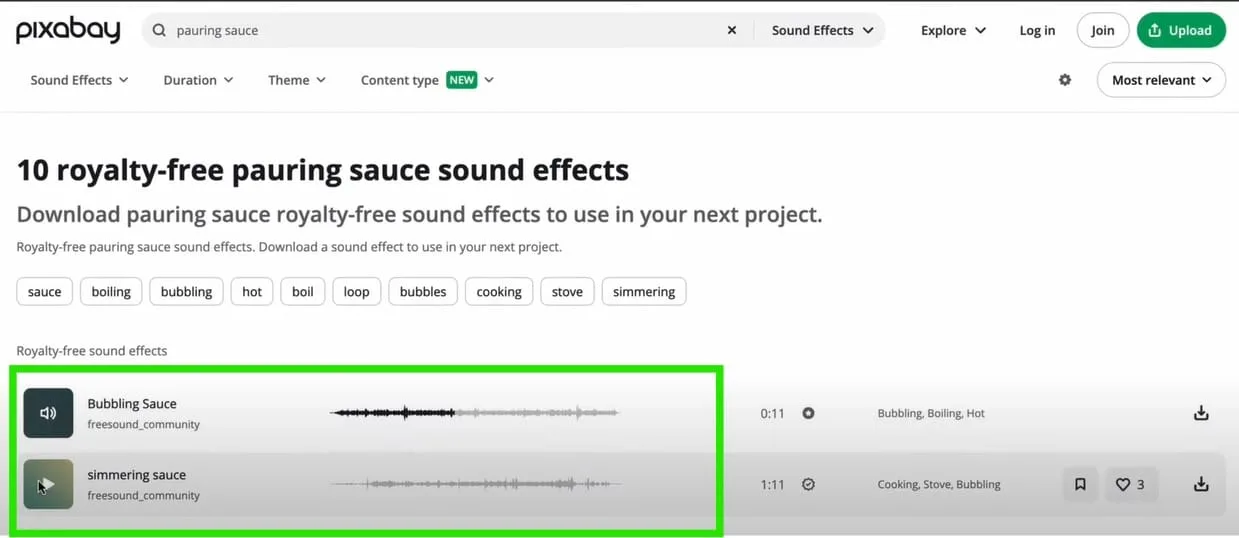Bookmark the simmering sauce sound
The width and height of the screenshot is (1239, 538).
pos(1080,484)
